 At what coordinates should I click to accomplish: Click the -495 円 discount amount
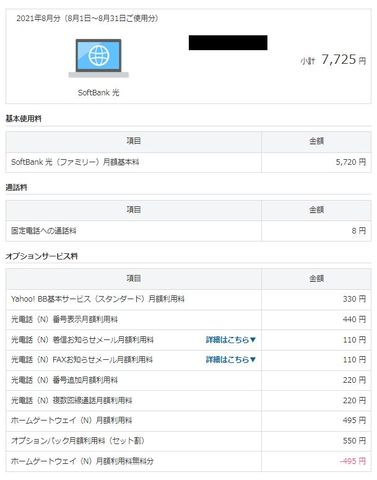pos(353,461)
